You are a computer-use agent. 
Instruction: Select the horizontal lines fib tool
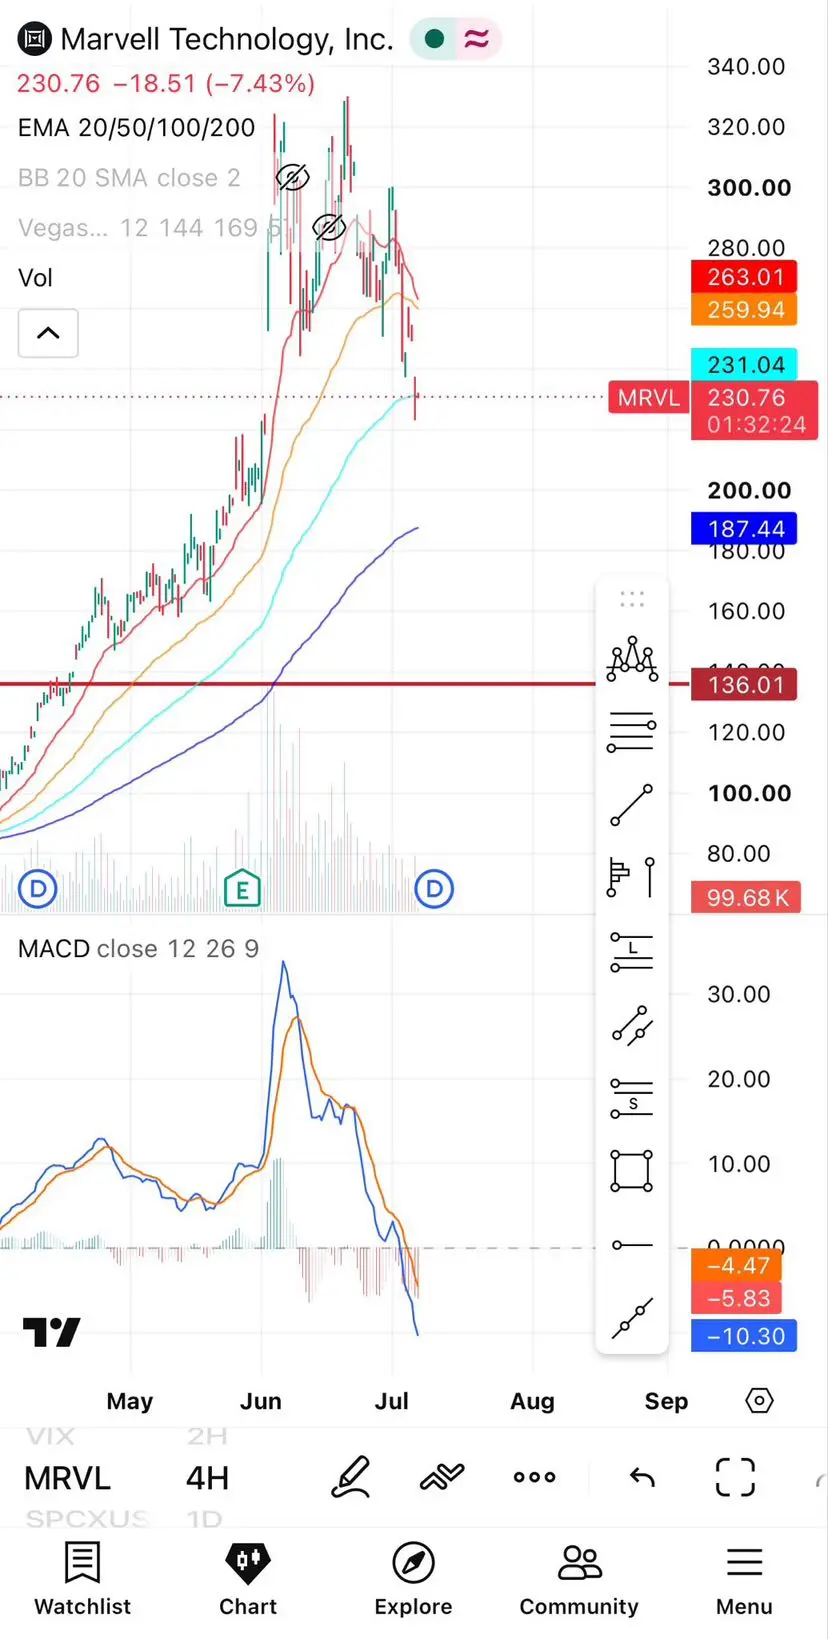[x=632, y=732]
